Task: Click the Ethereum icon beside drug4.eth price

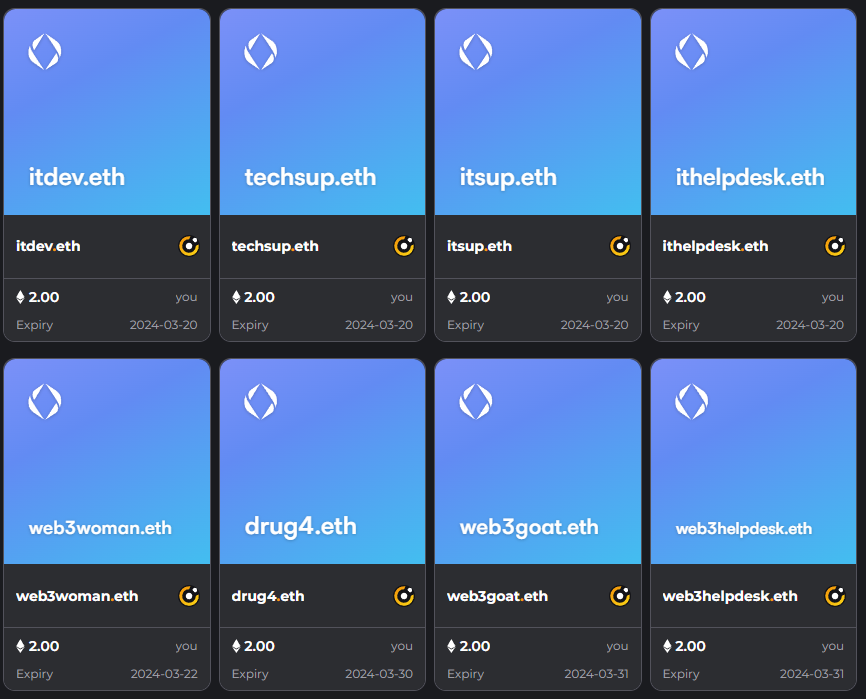Action: point(237,646)
